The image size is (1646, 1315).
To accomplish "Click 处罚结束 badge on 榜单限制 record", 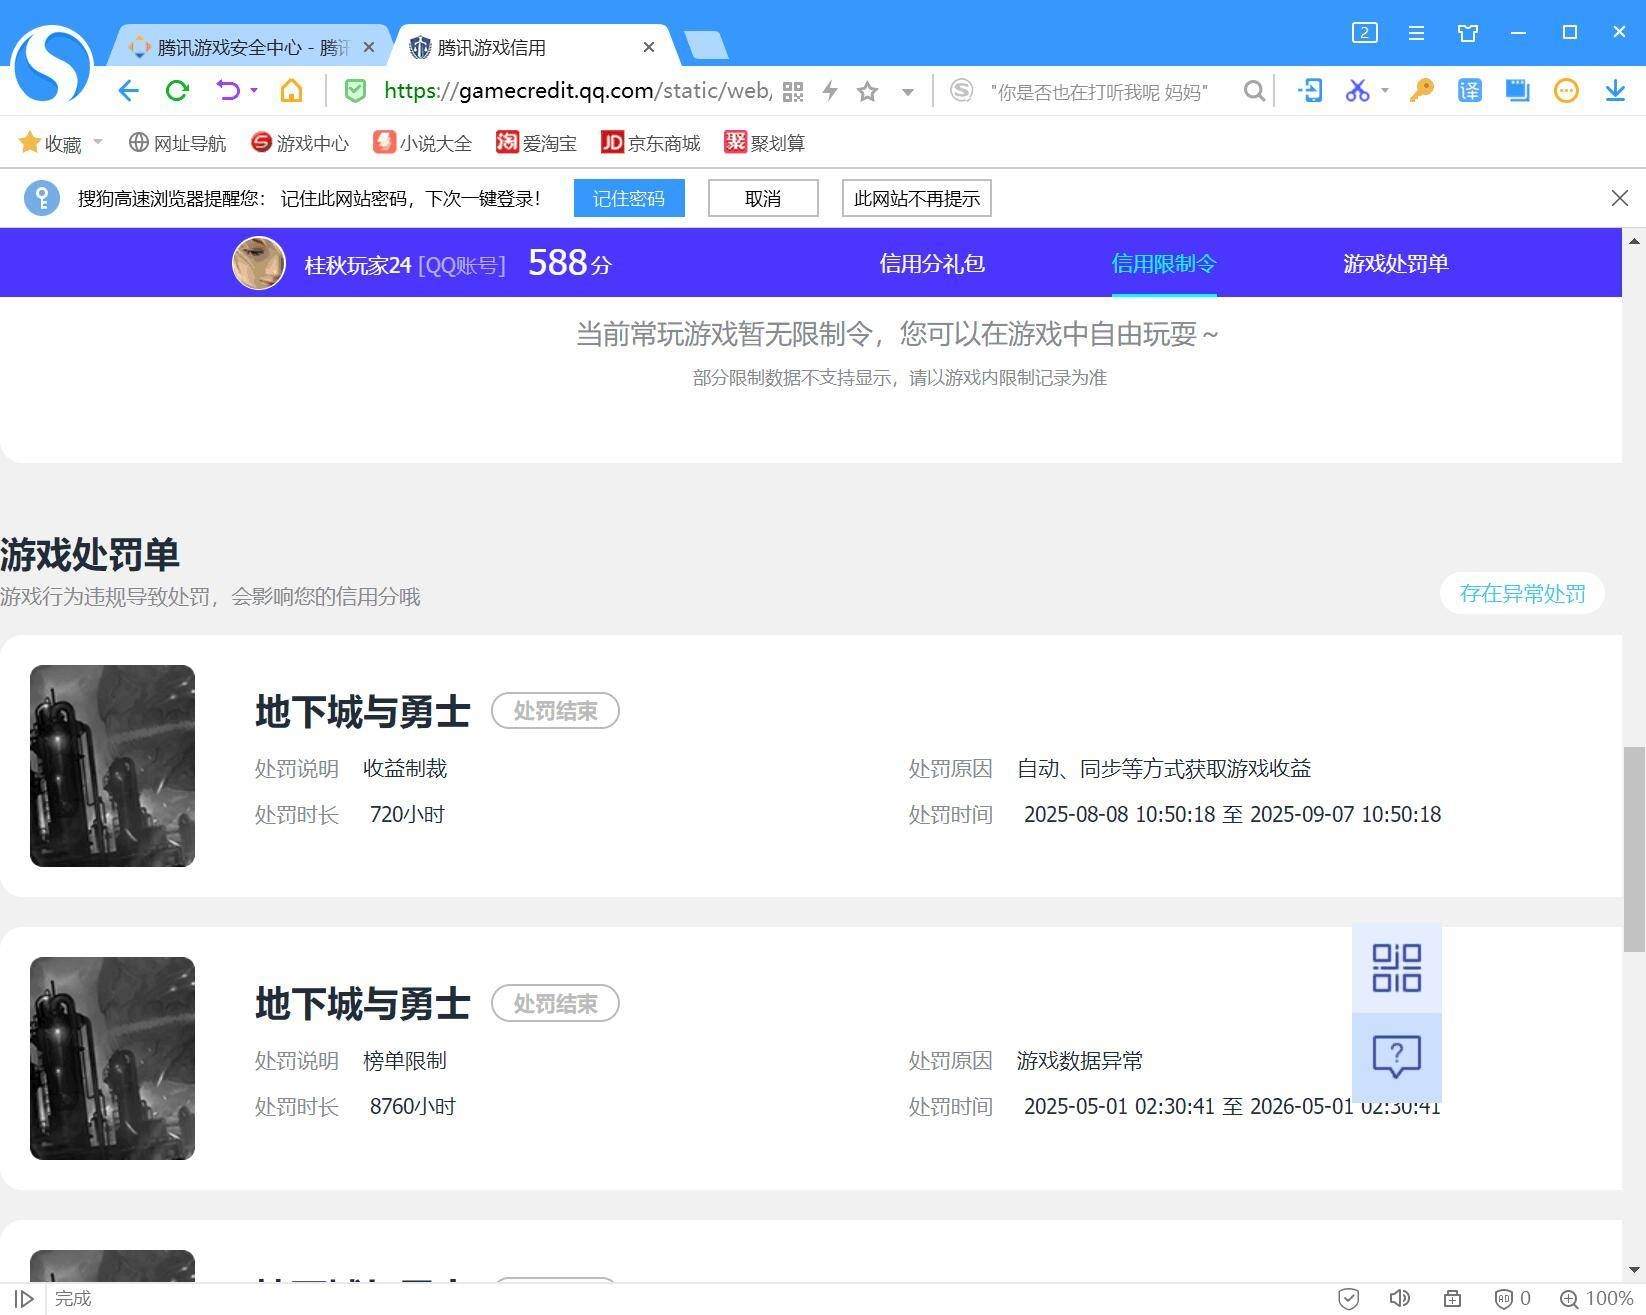I will pos(555,1003).
